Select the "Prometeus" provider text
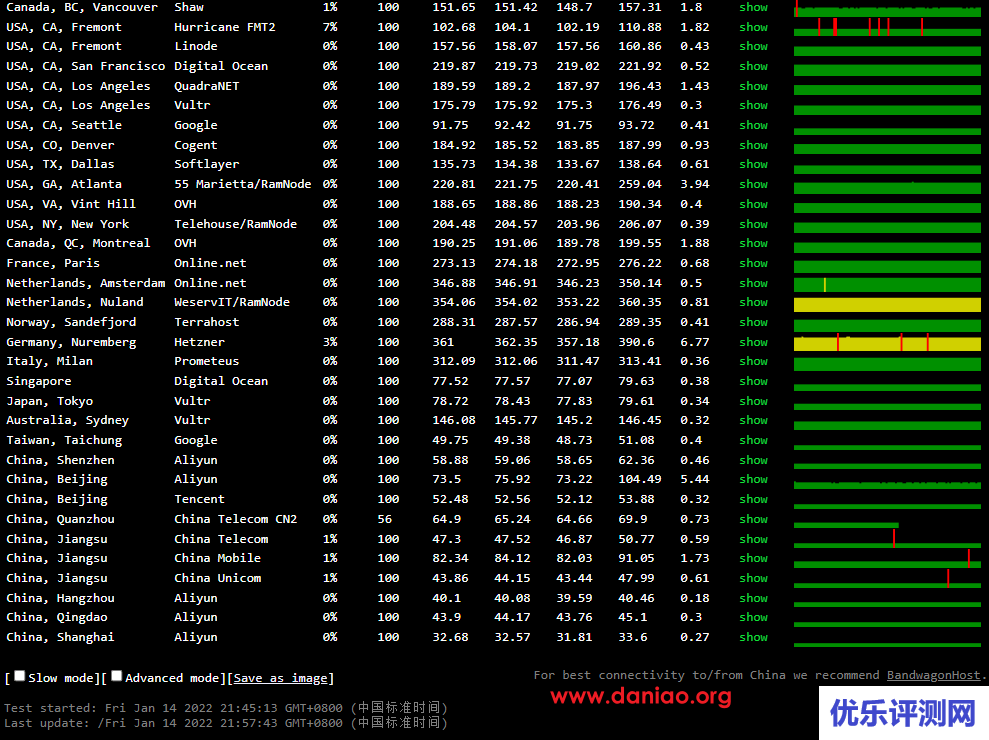Image resolution: width=989 pixels, height=740 pixels. pos(207,361)
